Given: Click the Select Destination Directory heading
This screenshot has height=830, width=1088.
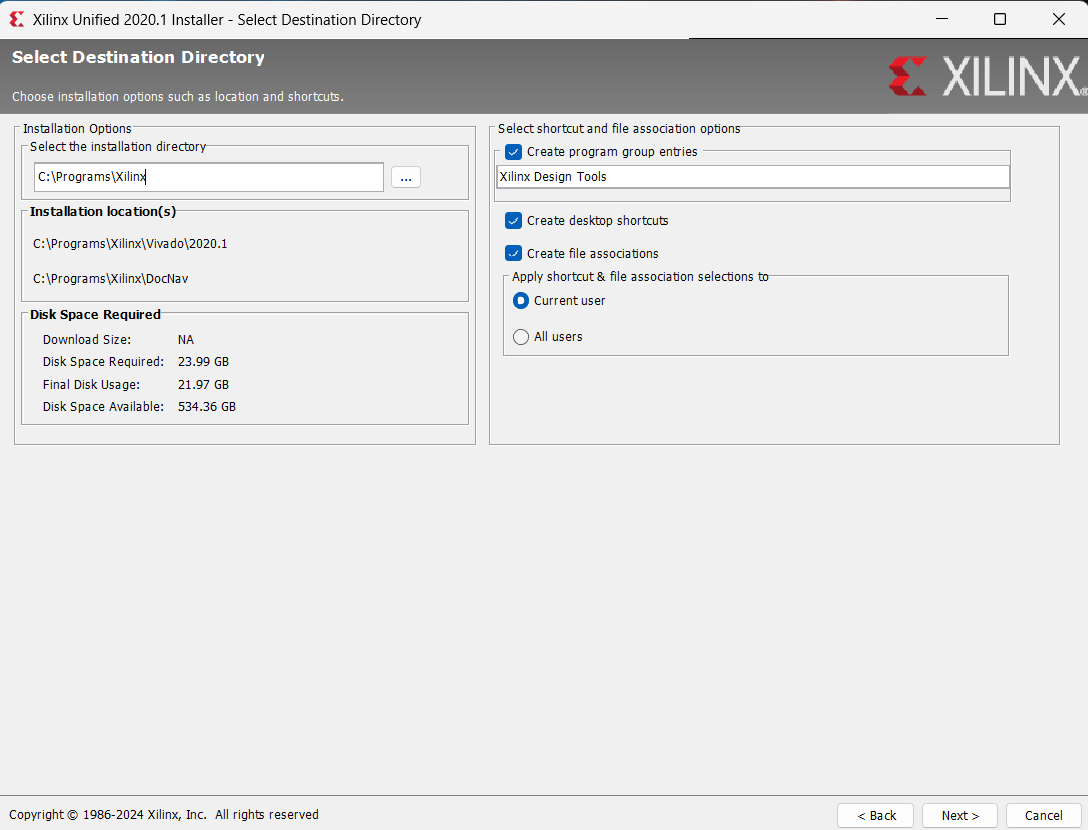Looking at the screenshot, I should [138, 57].
